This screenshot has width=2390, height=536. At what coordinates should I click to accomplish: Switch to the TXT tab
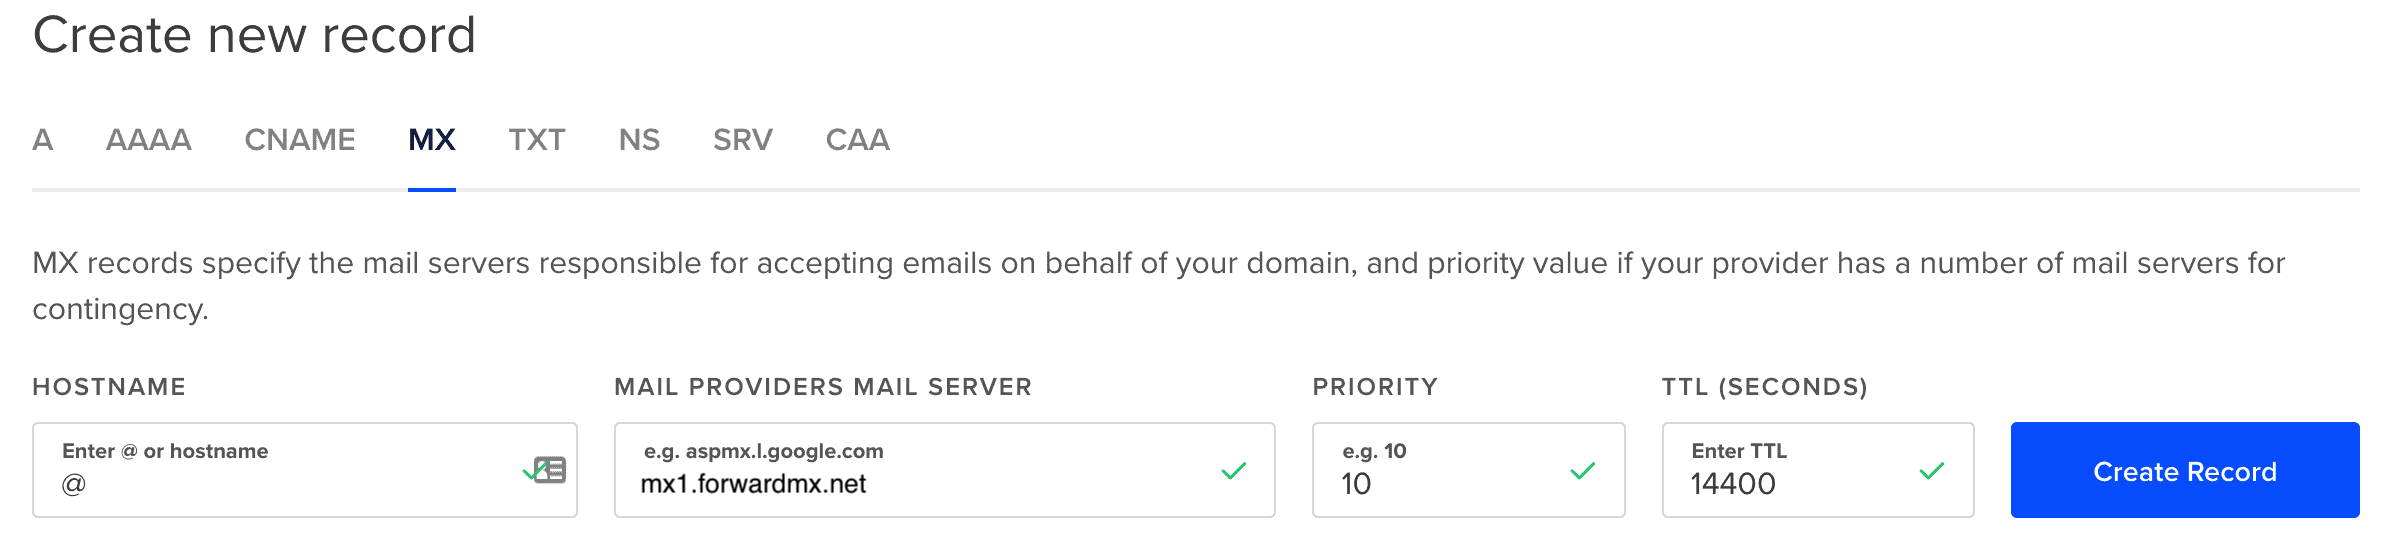pos(537,140)
